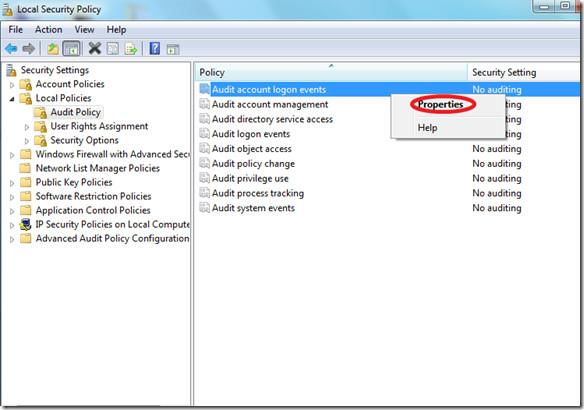Click the User Rights Assignment folder icon
584x410 pixels.
pyautogui.click(x=40, y=127)
